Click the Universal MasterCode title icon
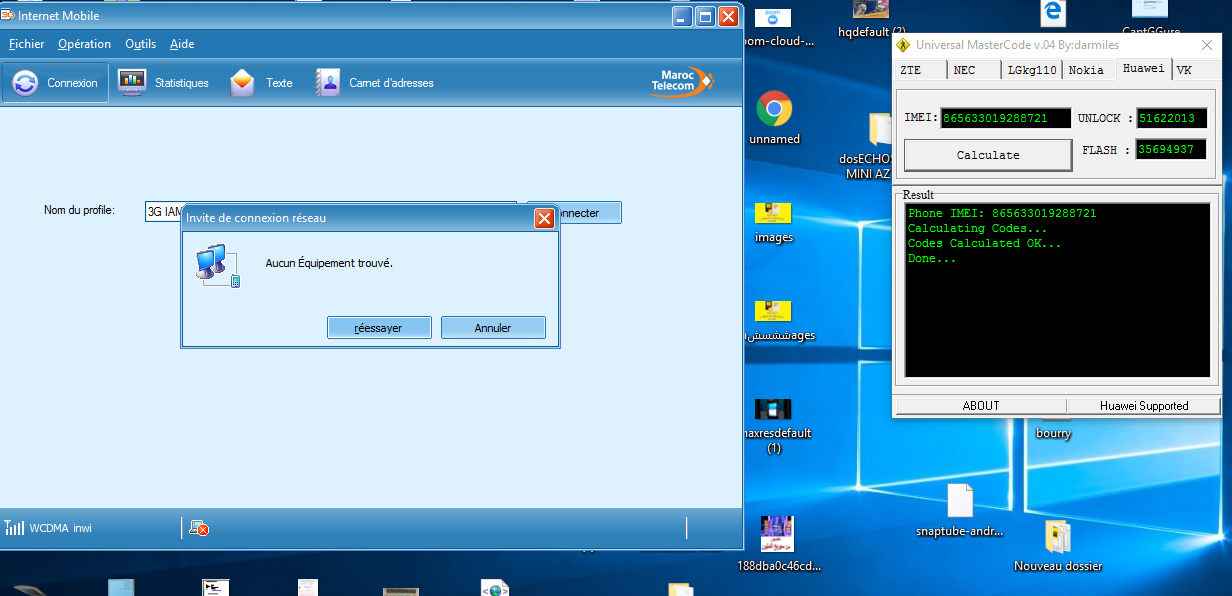This screenshot has width=1232, height=596. (x=903, y=45)
